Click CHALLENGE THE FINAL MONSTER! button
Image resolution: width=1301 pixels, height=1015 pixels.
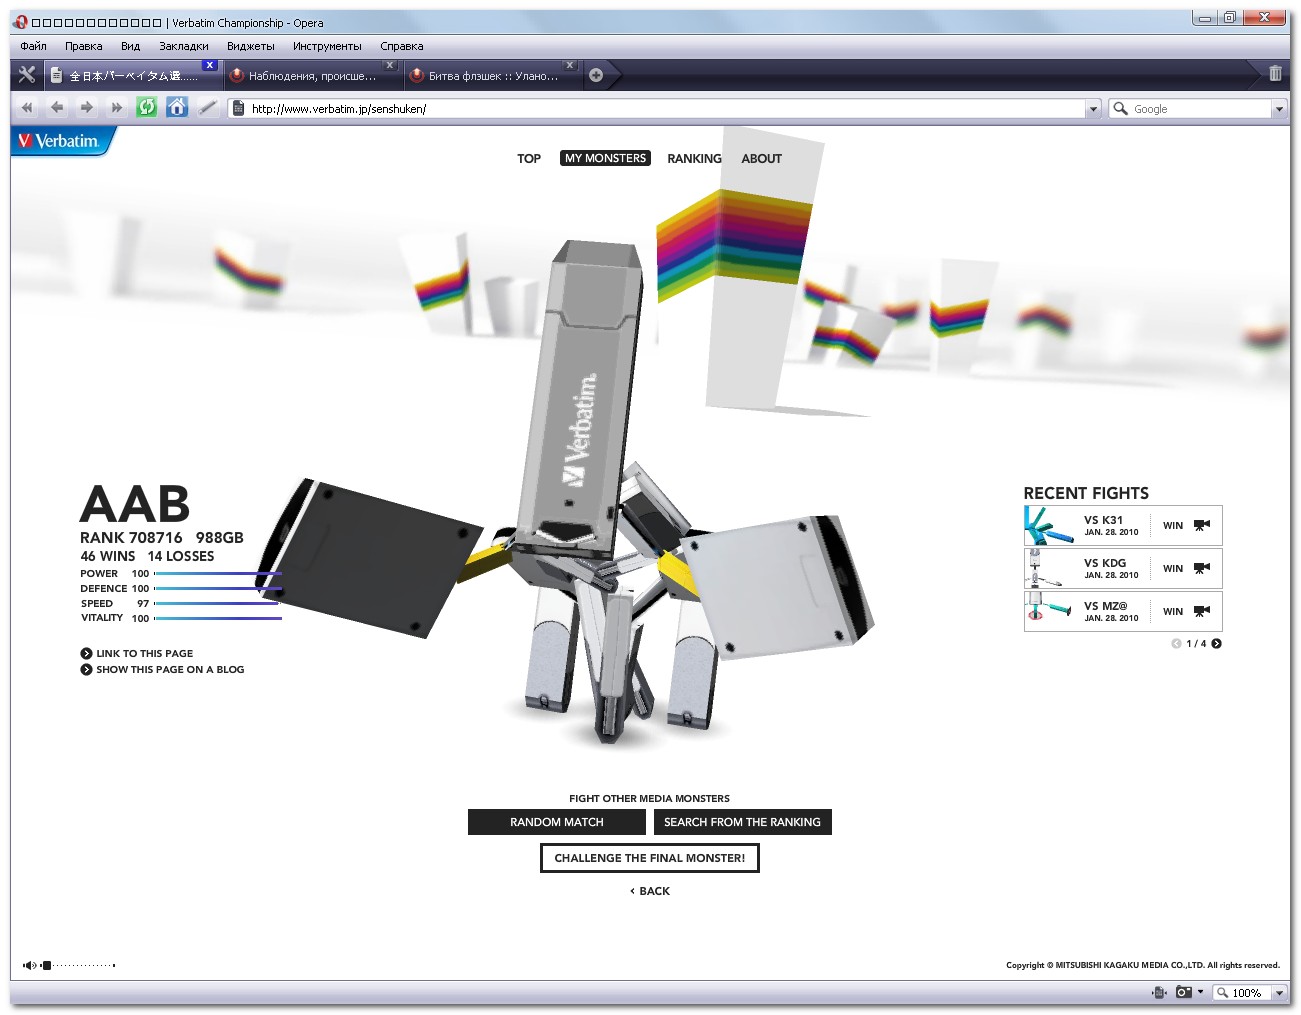pyautogui.click(x=649, y=858)
